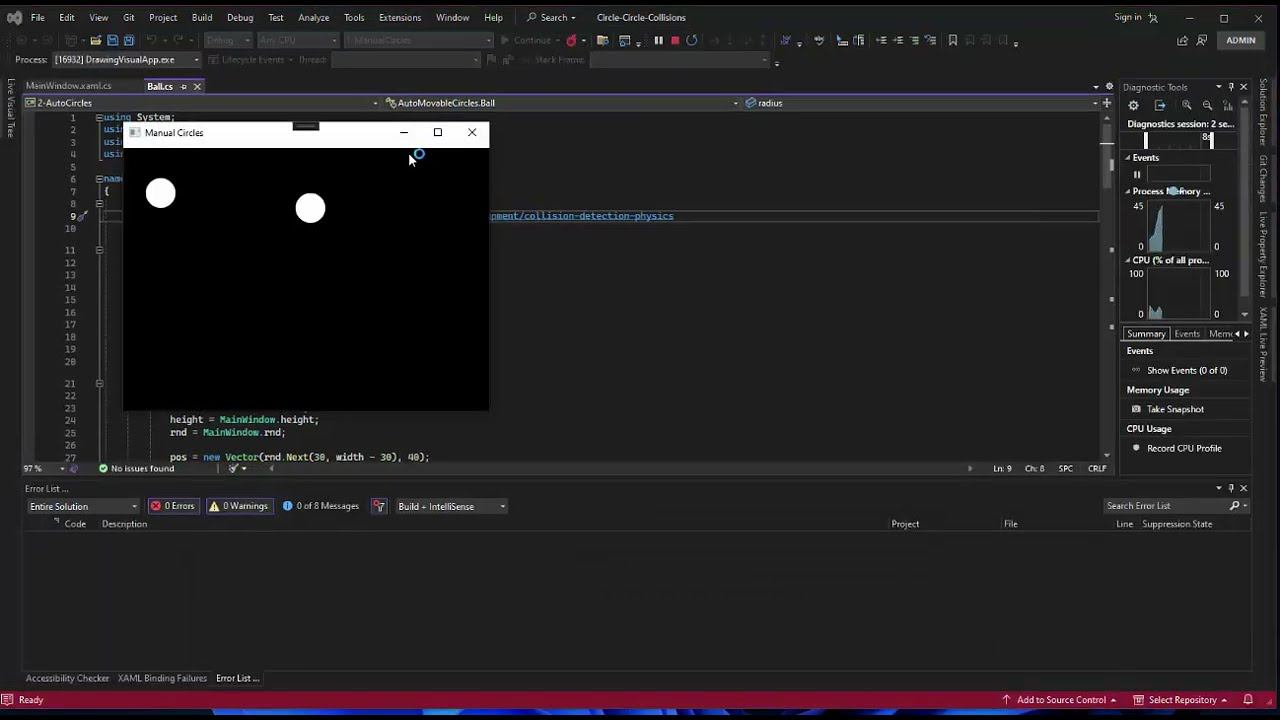Image resolution: width=1280 pixels, height=720 pixels.
Task: Click the editor split window icon
Action: (1107, 103)
